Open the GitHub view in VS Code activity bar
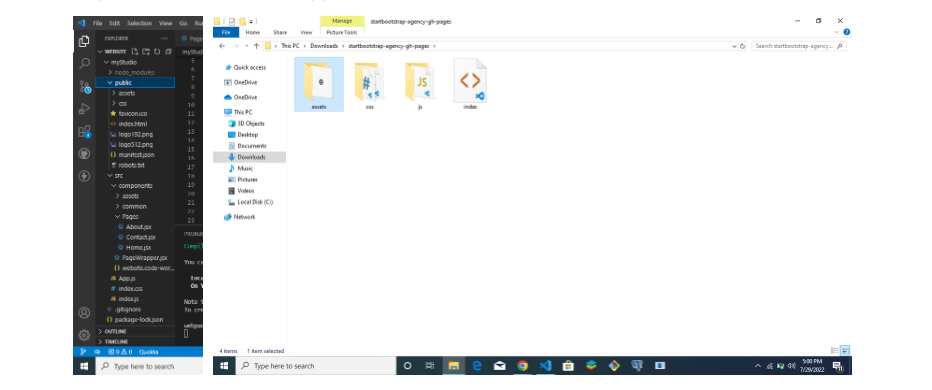The width and height of the screenshot is (932, 390). 84,154
